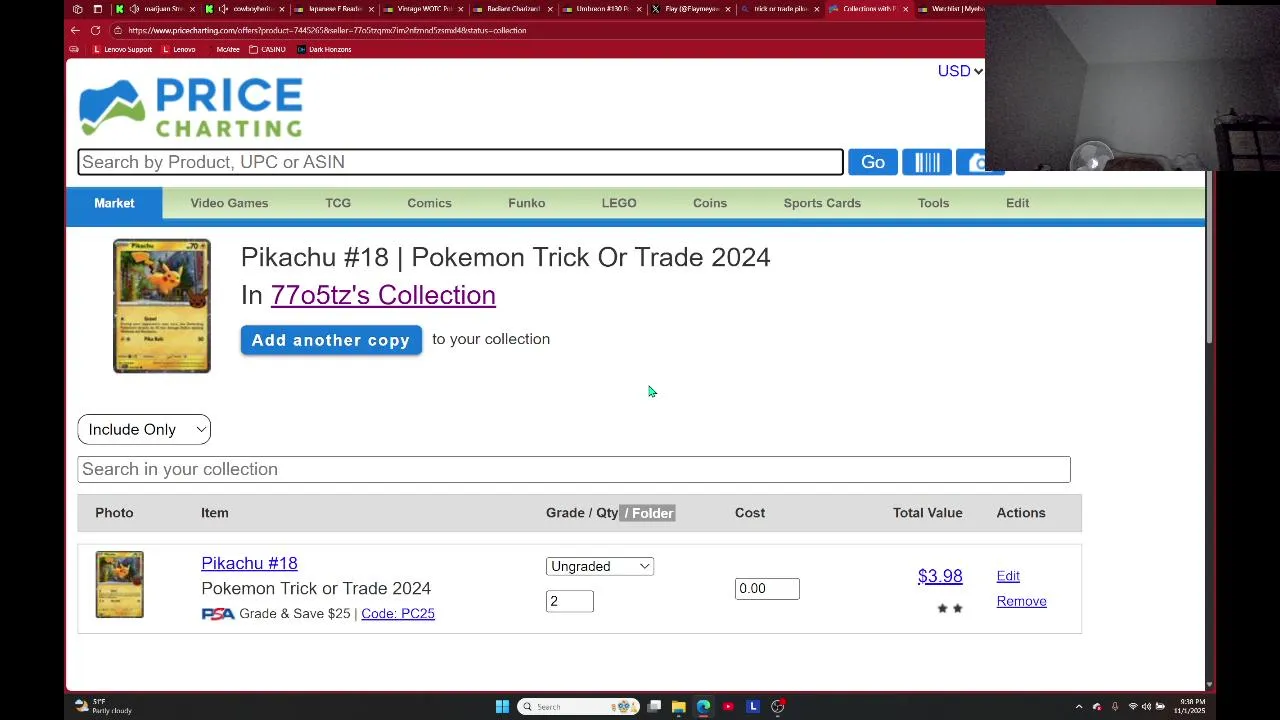Open the TCG menu

tap(338, 203)
